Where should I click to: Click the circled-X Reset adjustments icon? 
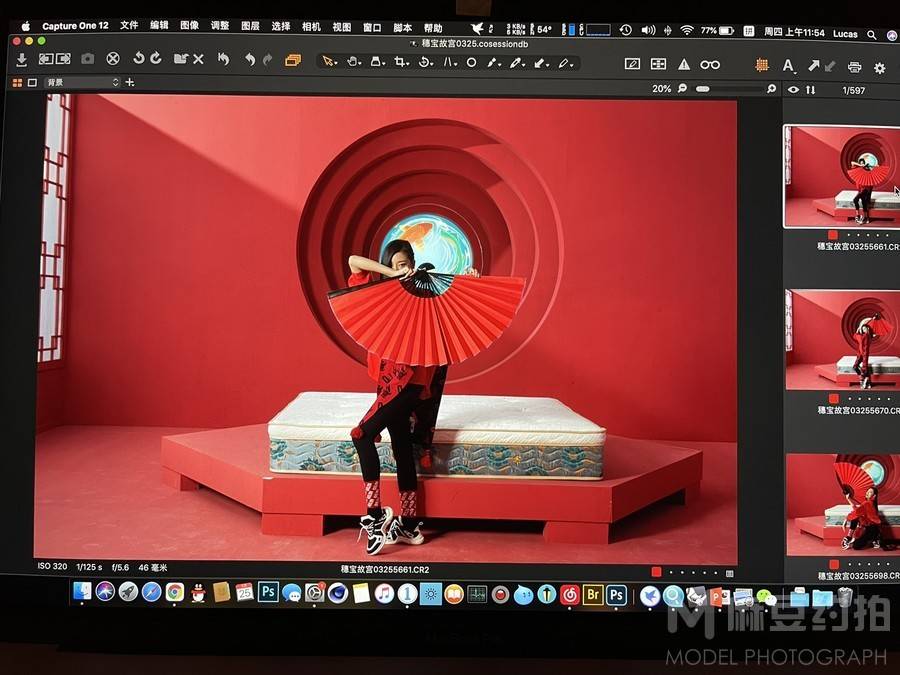pyautogui.click(x=113, y=59)
